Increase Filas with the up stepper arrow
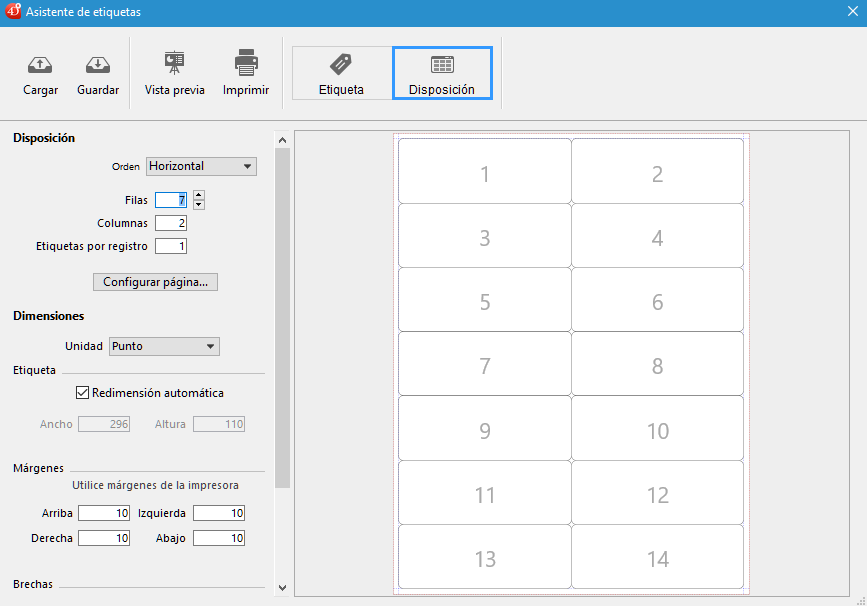 tap(199, 195)
